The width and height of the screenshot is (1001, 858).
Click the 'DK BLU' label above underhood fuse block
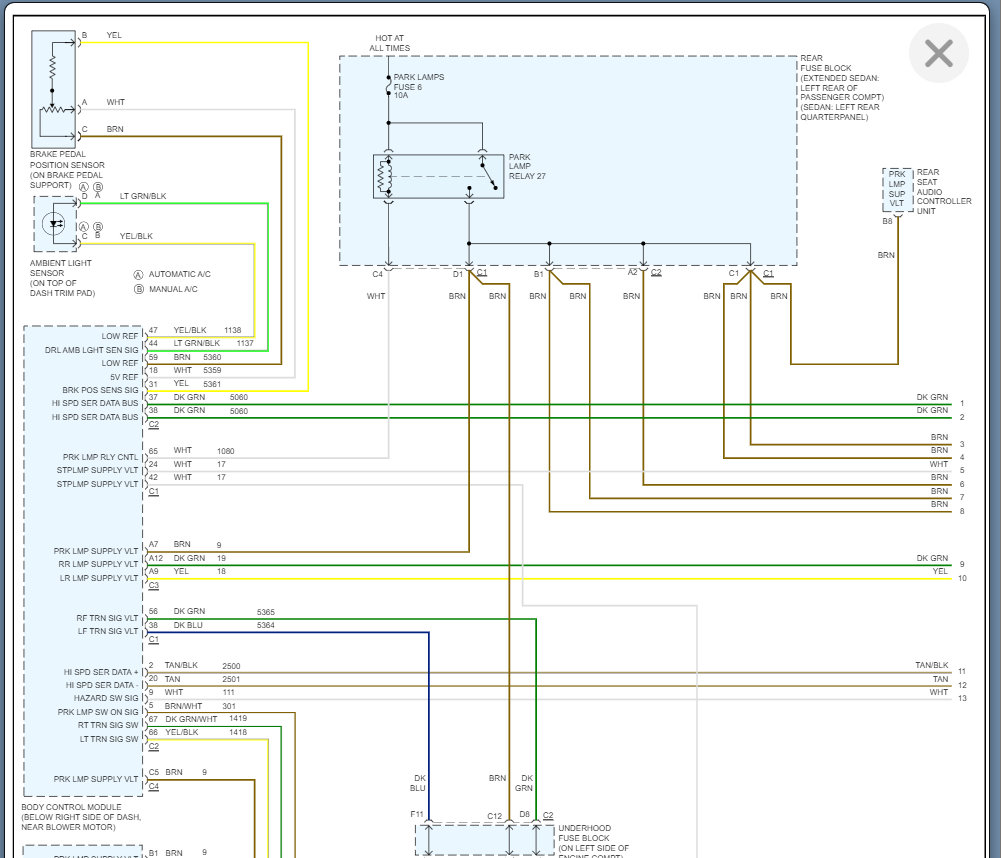tap(418, 783)
